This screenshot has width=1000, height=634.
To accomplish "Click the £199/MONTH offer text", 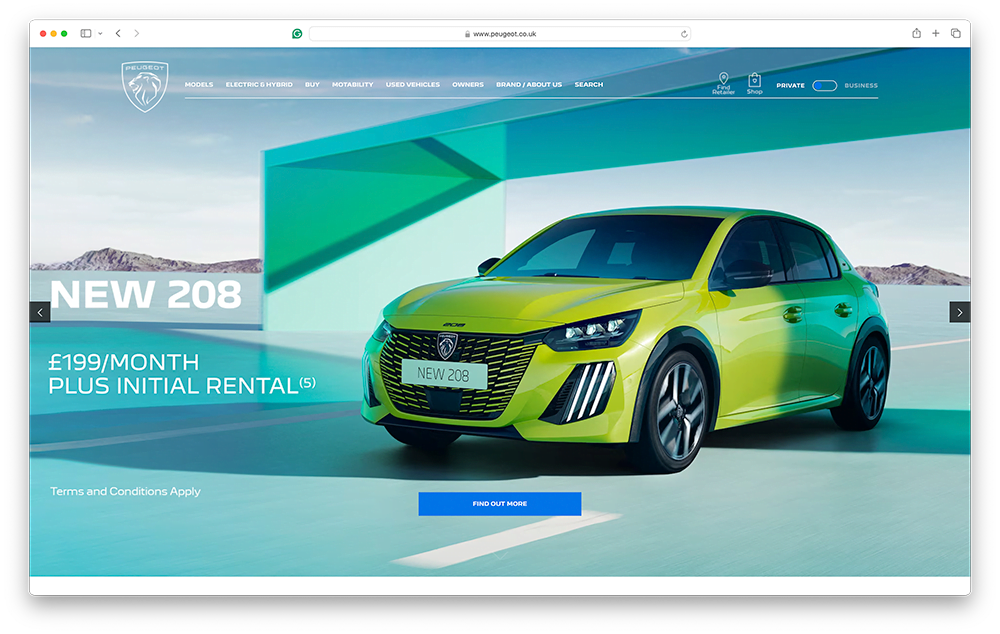I will click(124, 362).
